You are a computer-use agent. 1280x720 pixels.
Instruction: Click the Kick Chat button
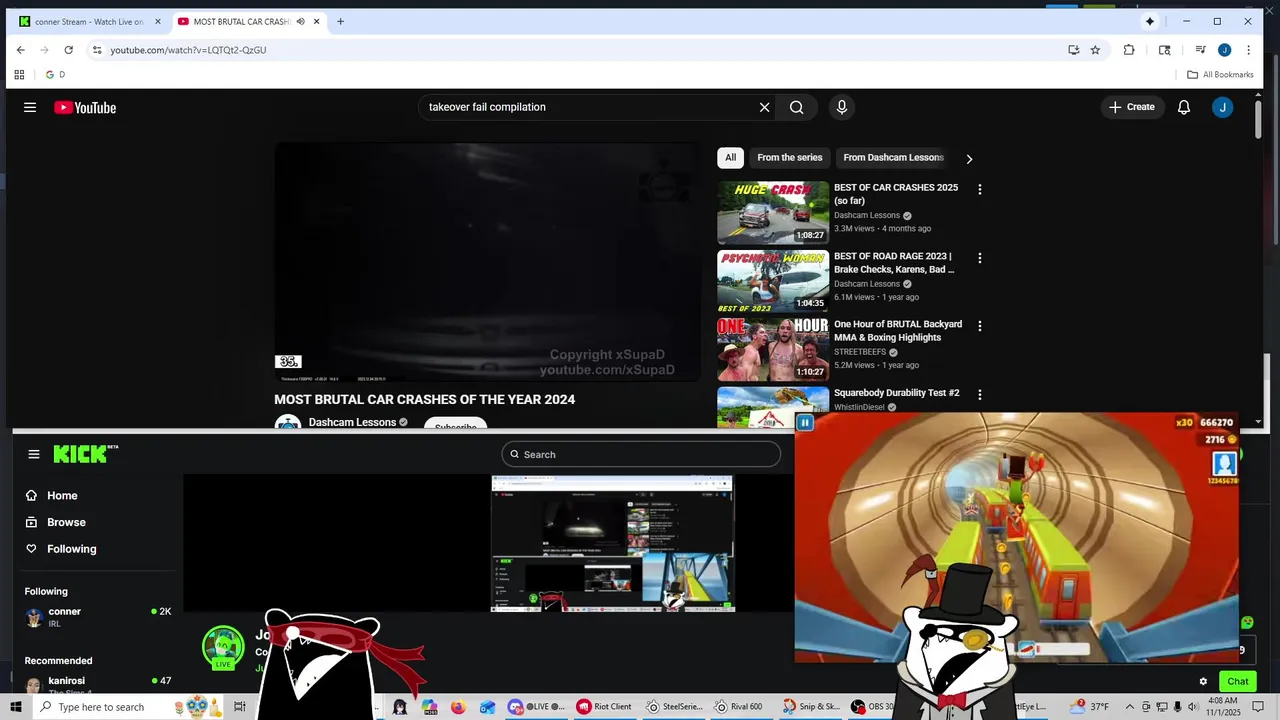[1238, 681]
